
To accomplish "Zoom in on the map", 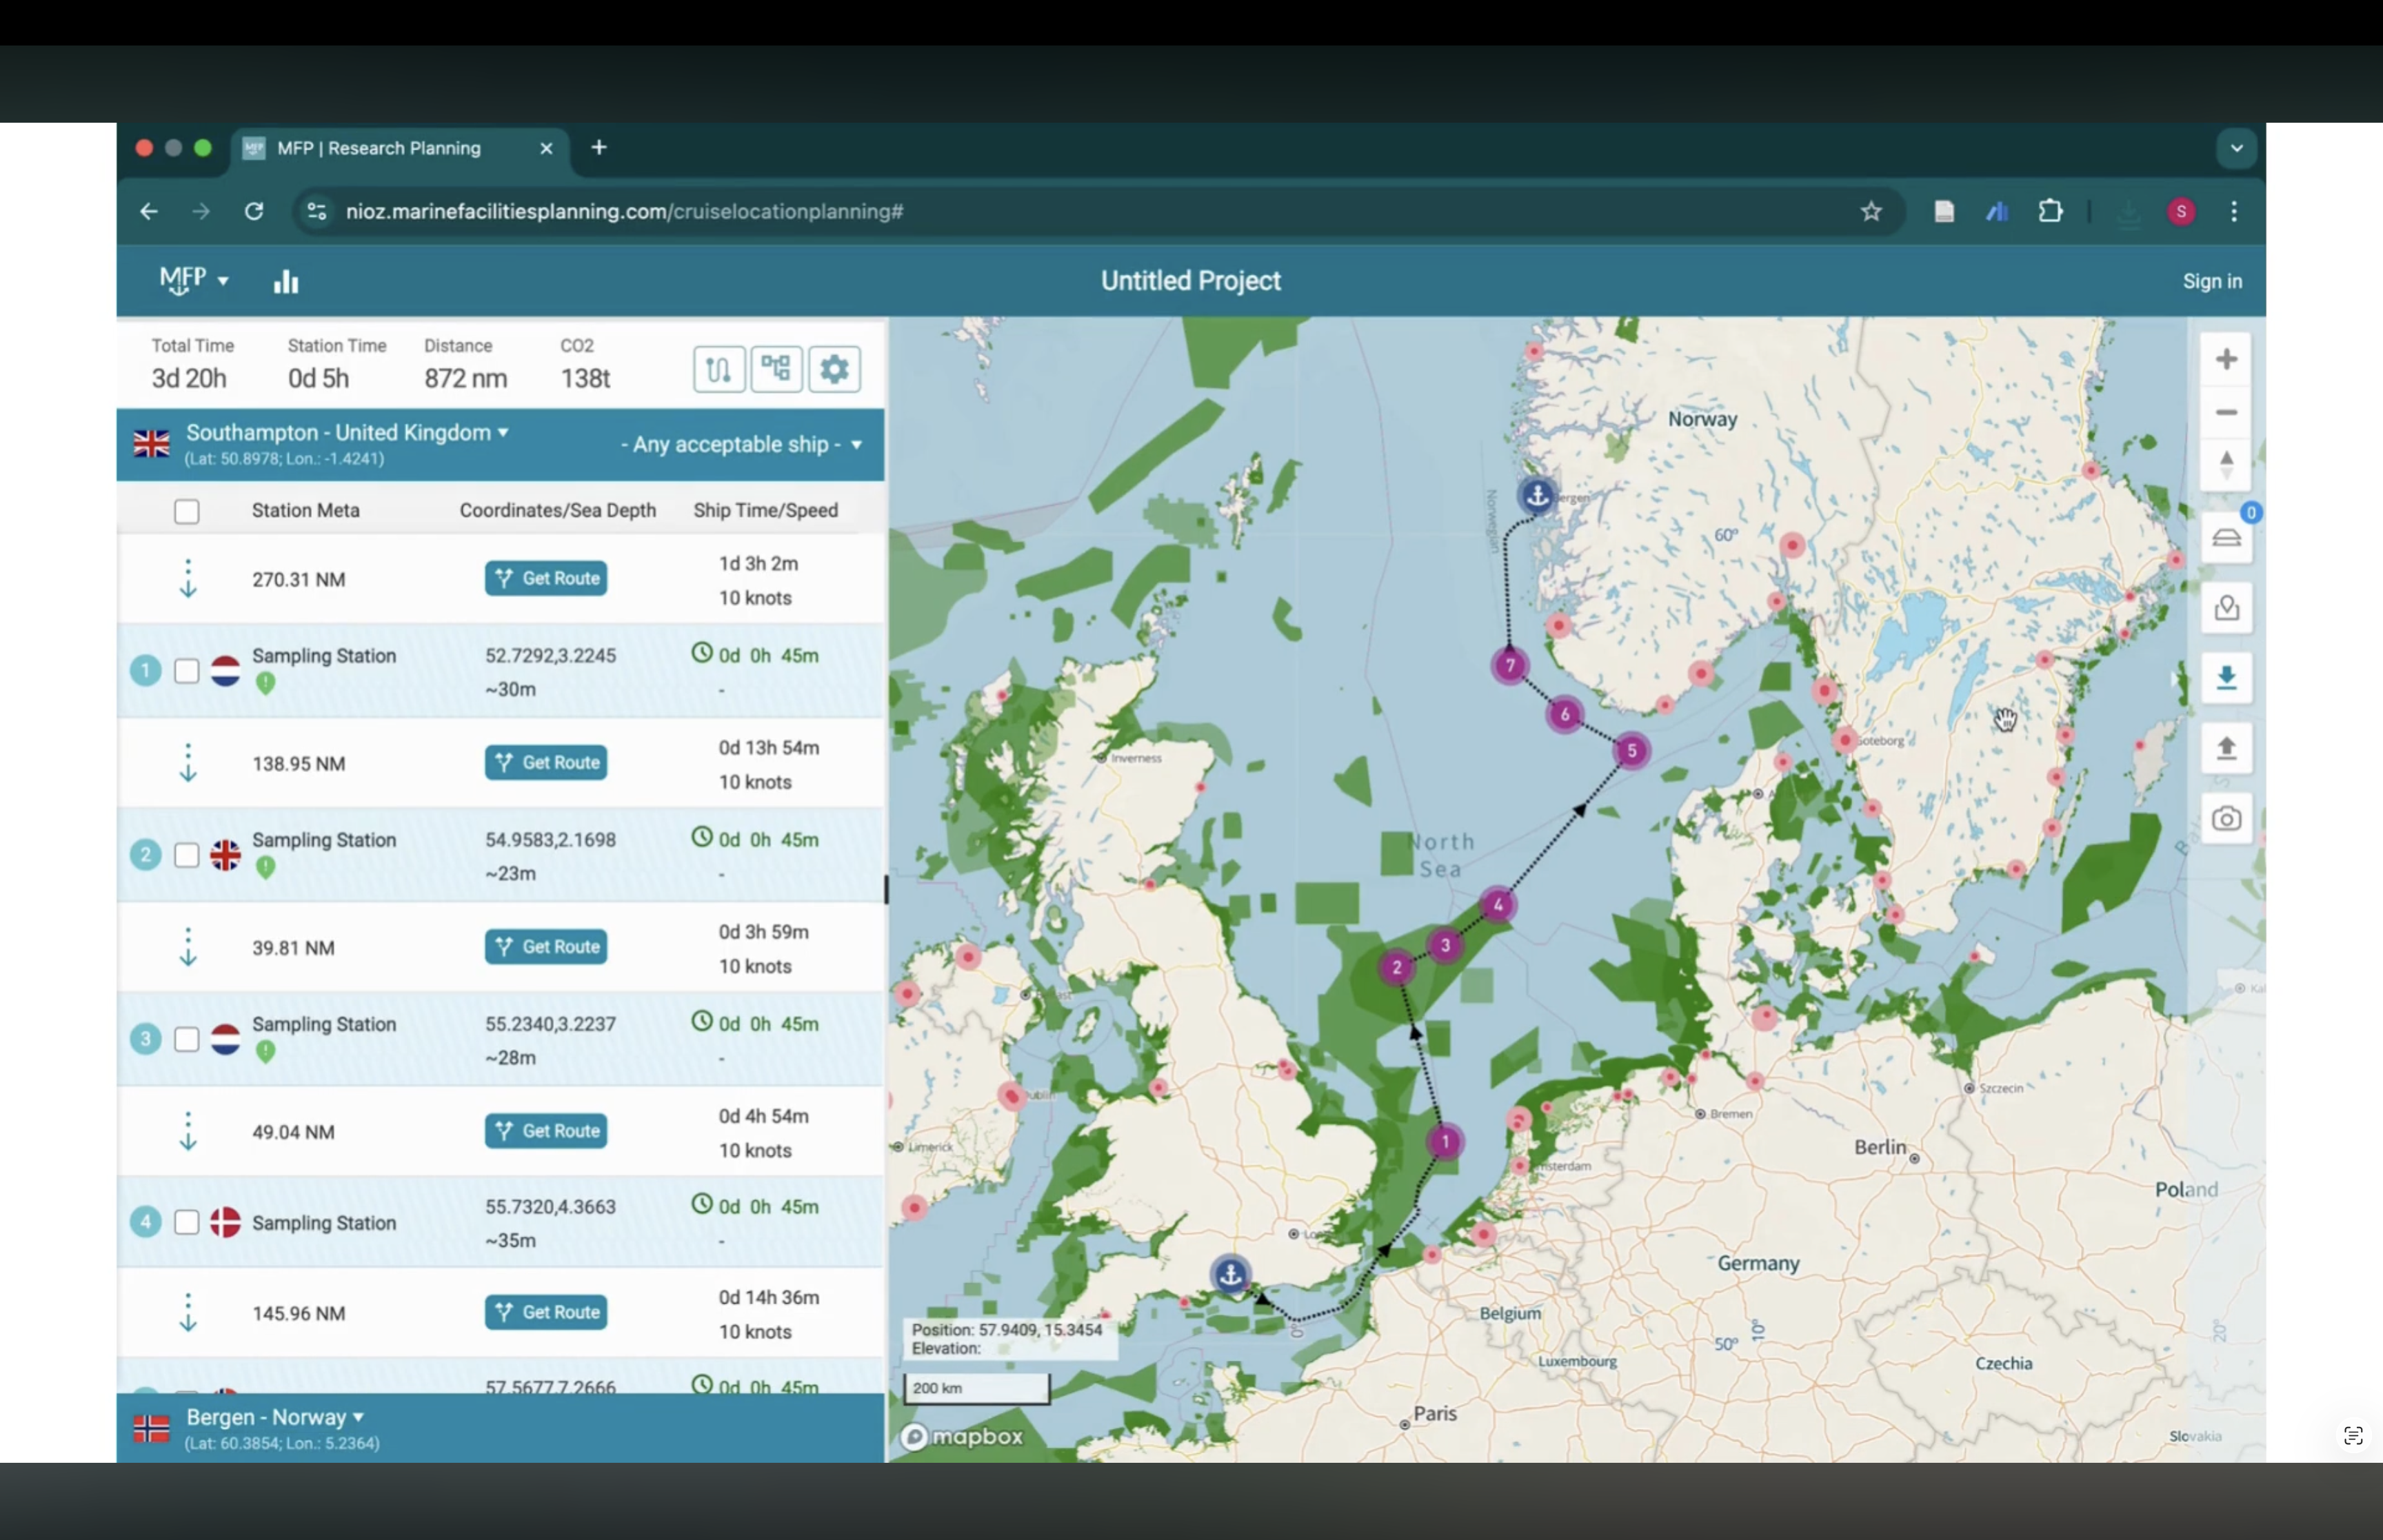I will tap(2226, 359).
